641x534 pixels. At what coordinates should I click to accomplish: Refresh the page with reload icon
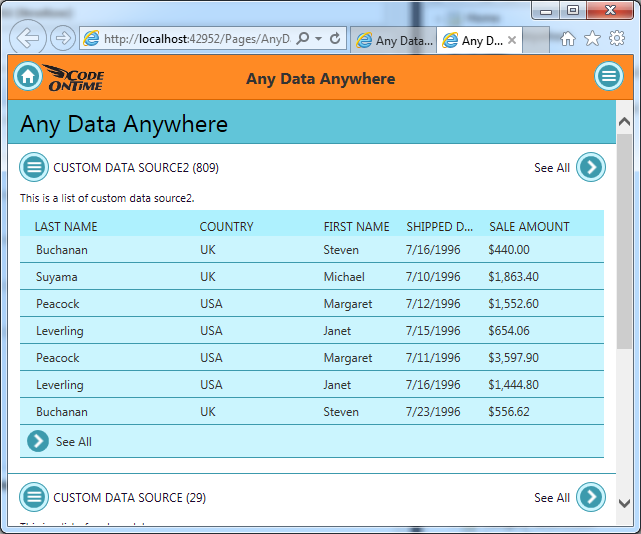click(335, 38)
